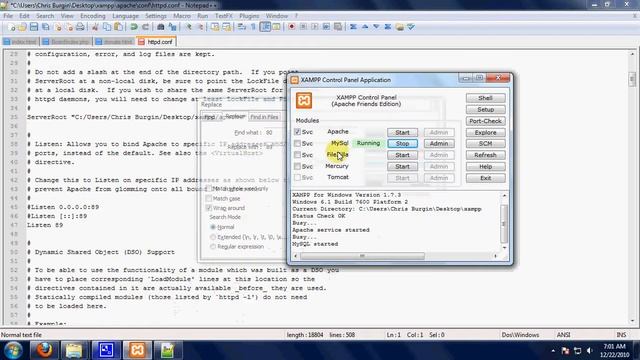Start the Mercury module

pyautogui.click(x=402, y=167)
